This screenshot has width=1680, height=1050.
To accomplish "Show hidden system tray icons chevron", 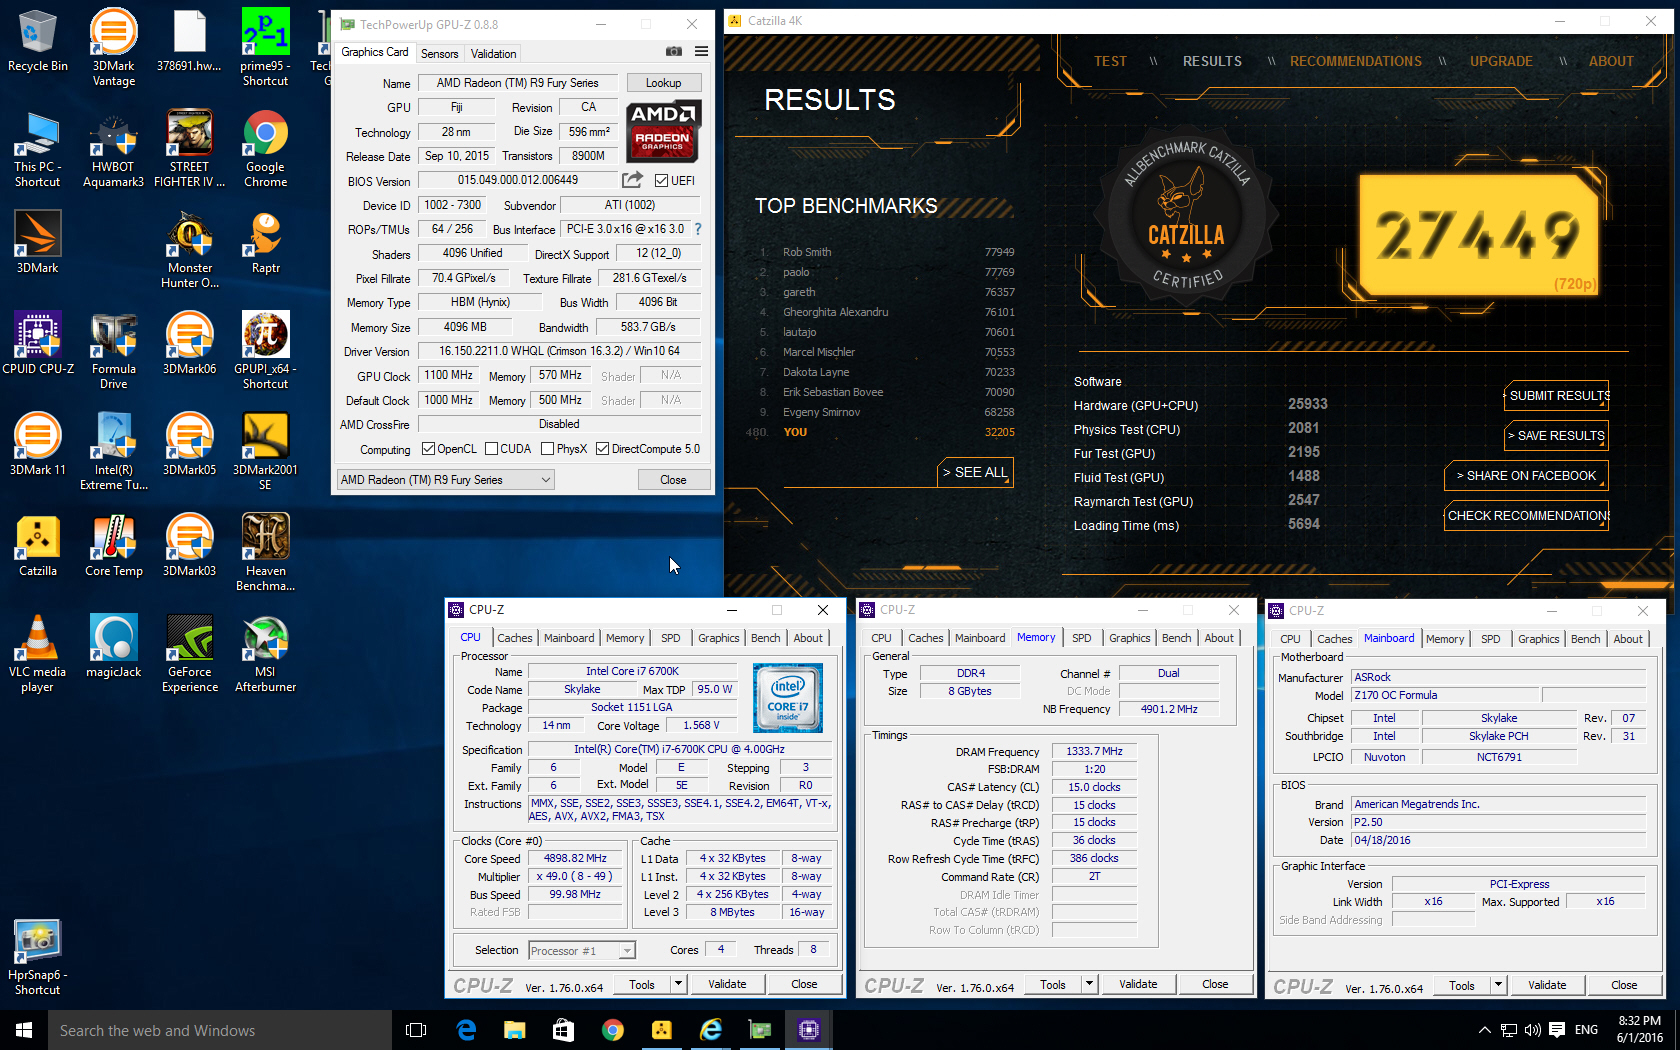I will [1485, 1030].
